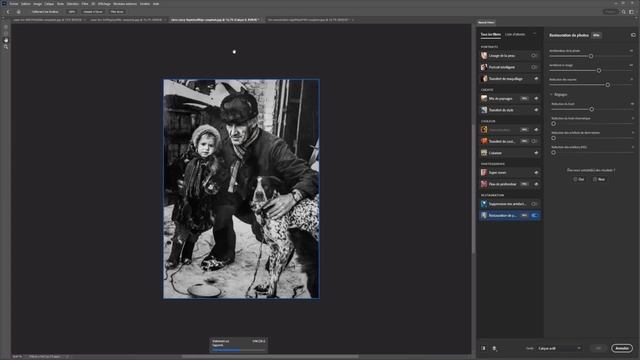Select the Subtract from selection tool
This screenshot has width=640, height=360.
[x=6, y=33]
